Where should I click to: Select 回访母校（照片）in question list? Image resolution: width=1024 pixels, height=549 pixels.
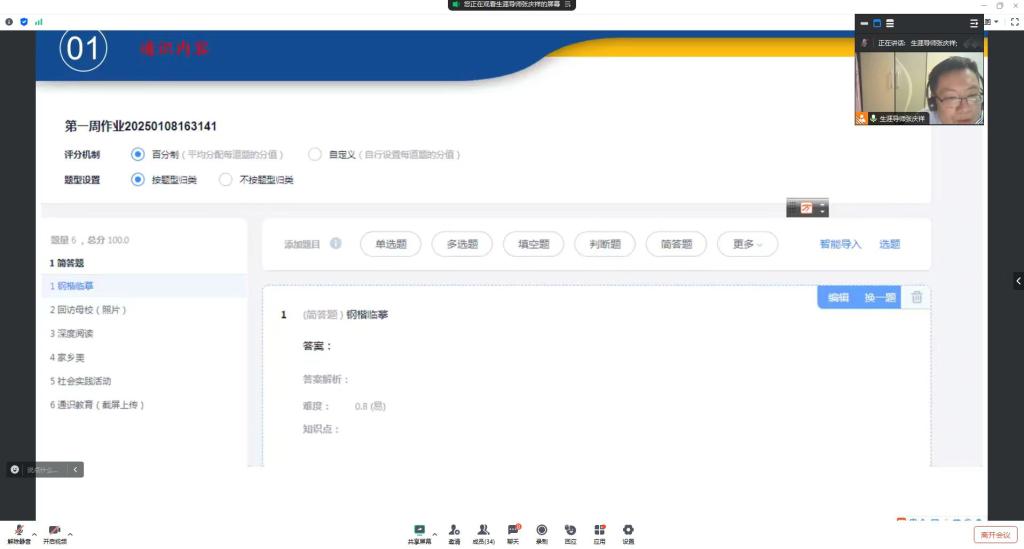pos(89,310)
